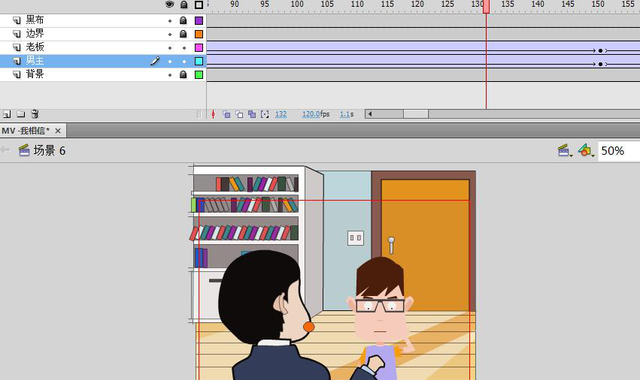Screen dimensions: 640x380
Task: Click frame number 145 on the ruler
Action: pyautogui.click(x=568, y=4)
